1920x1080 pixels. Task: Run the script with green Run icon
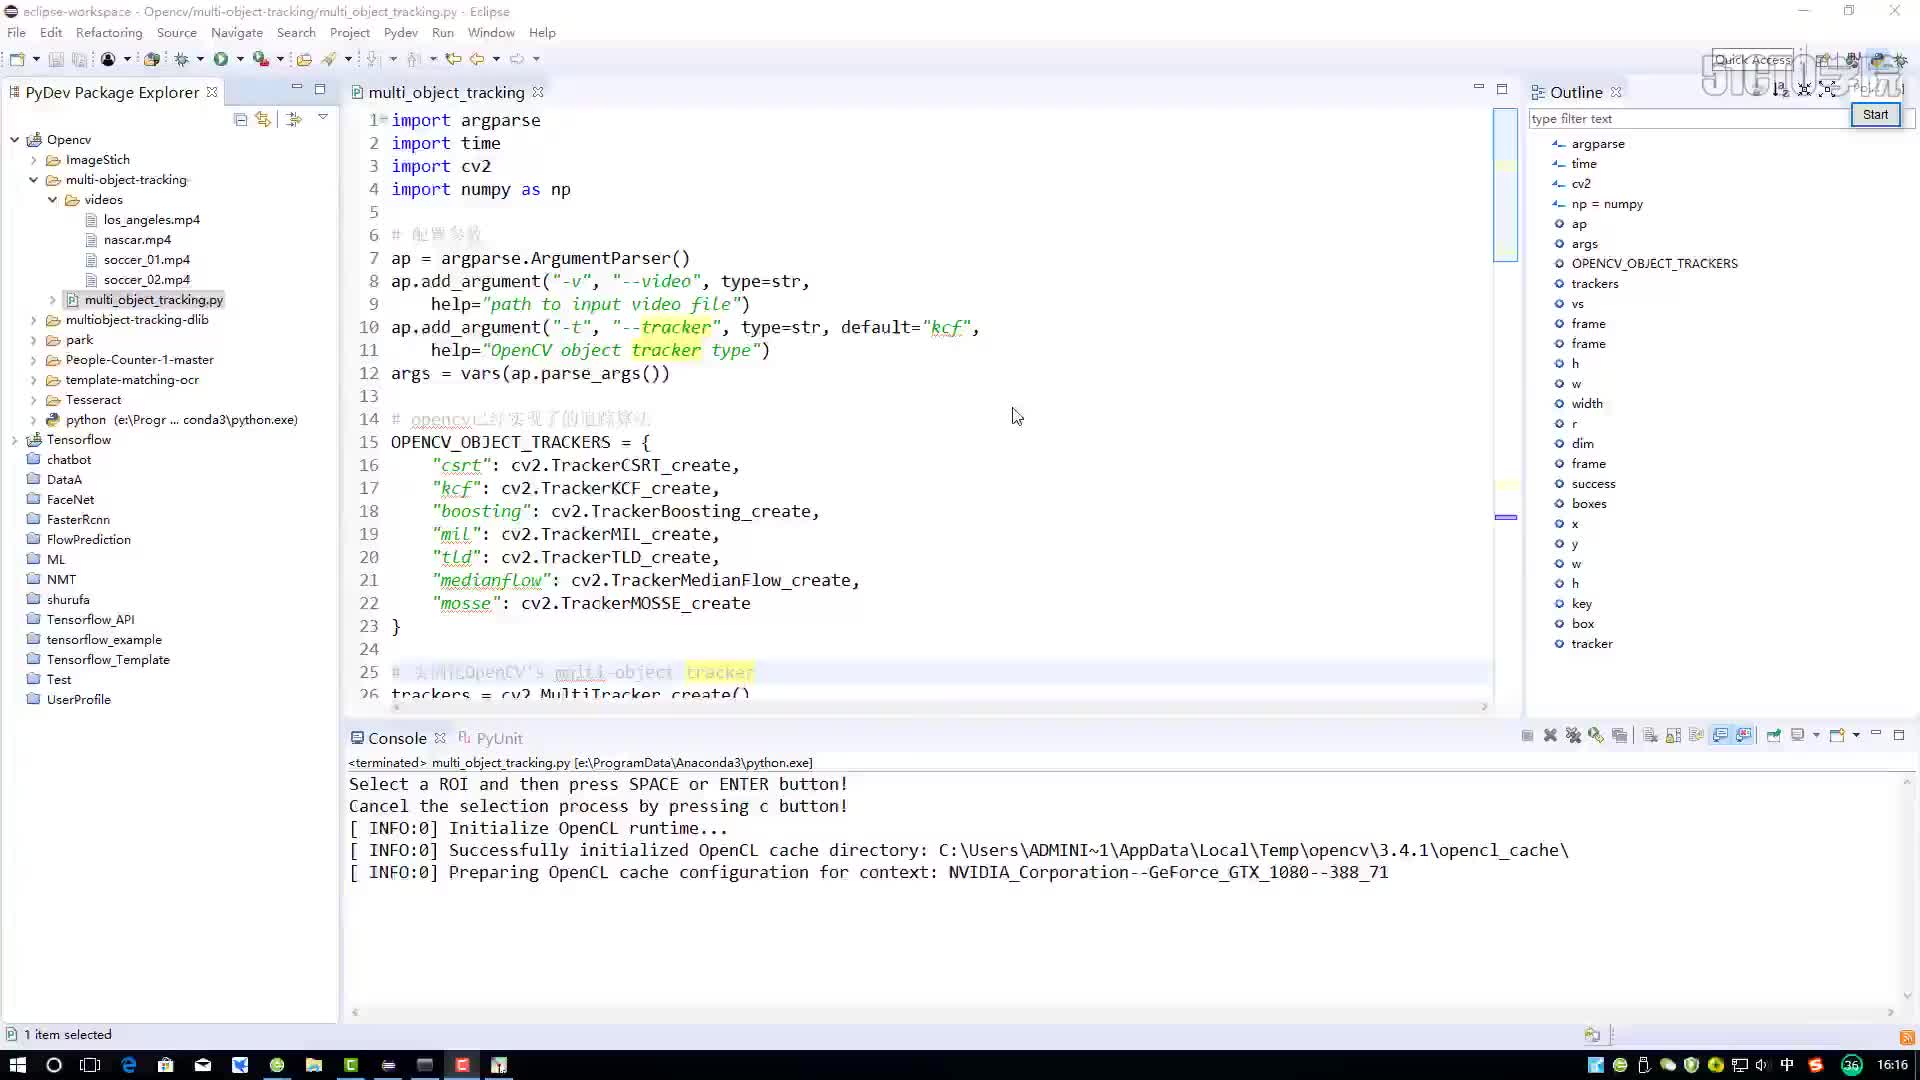(221, 59)
